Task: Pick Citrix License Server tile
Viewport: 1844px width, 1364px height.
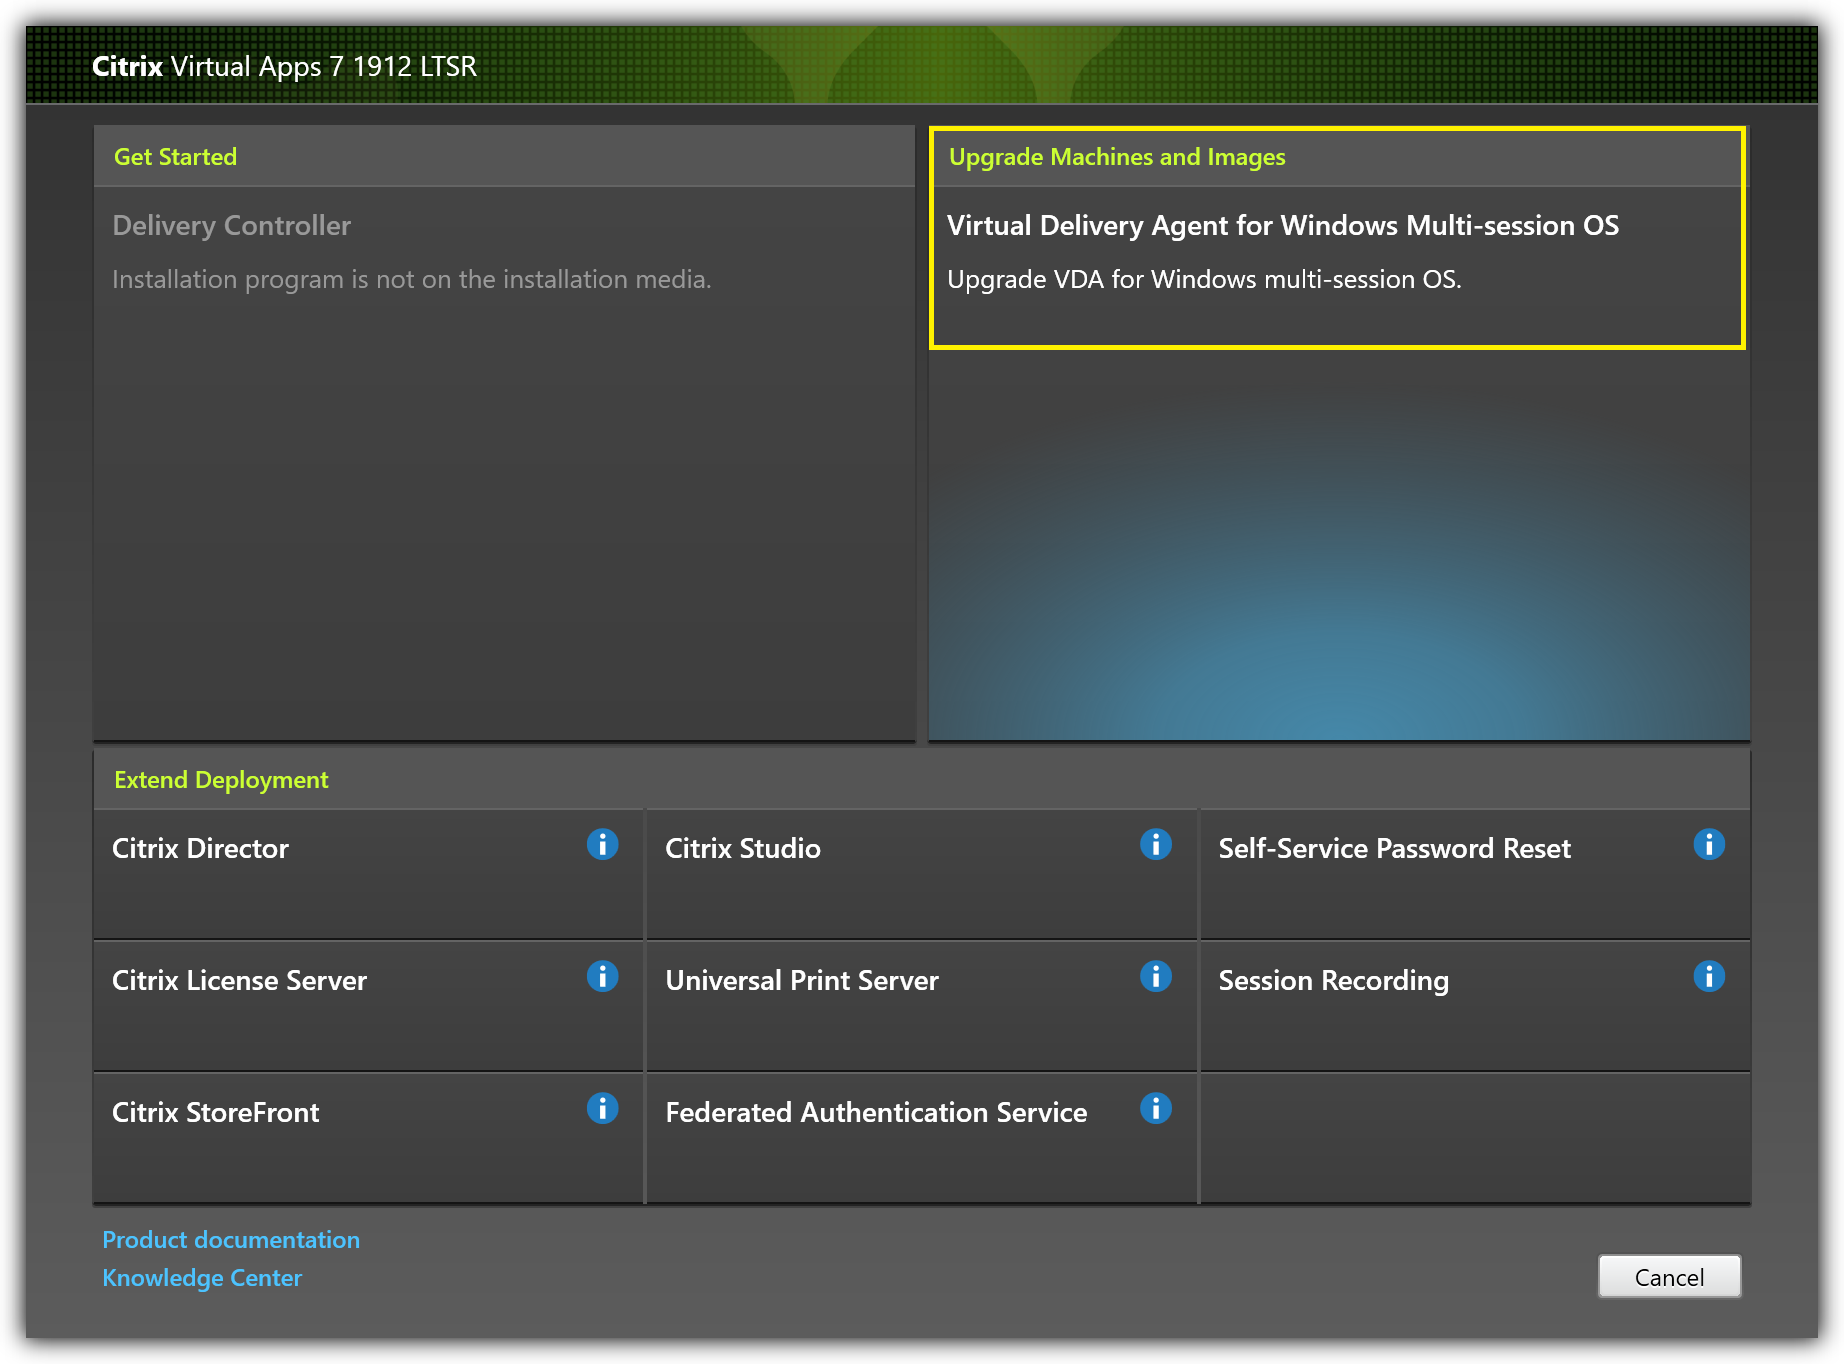Action: coord(239,981)
